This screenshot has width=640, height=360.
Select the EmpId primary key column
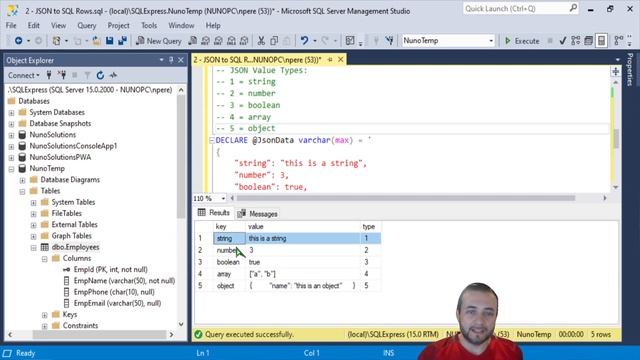(111, 269)
